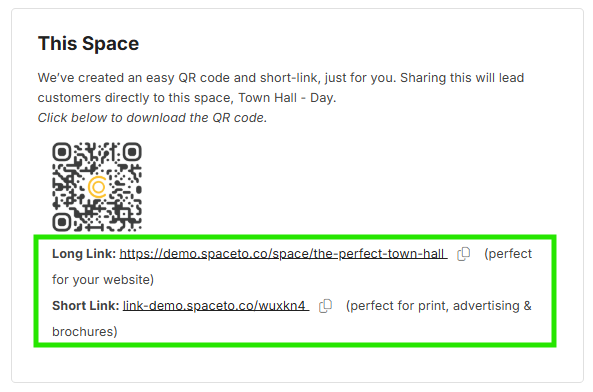Open the demo.spaceto.co/space/the-perfect-town-hall link
Viewport: 593px width, 392px height.
click(283, 254)
